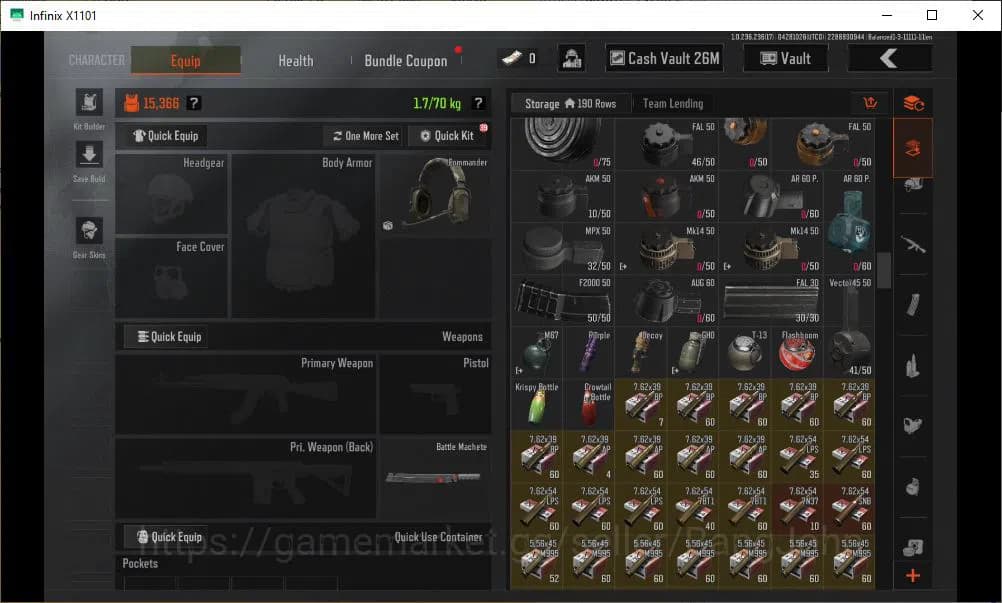This screenshot has height=603, width=1002.
Task: Click the orange export basket icon
Action: point(868,103)
